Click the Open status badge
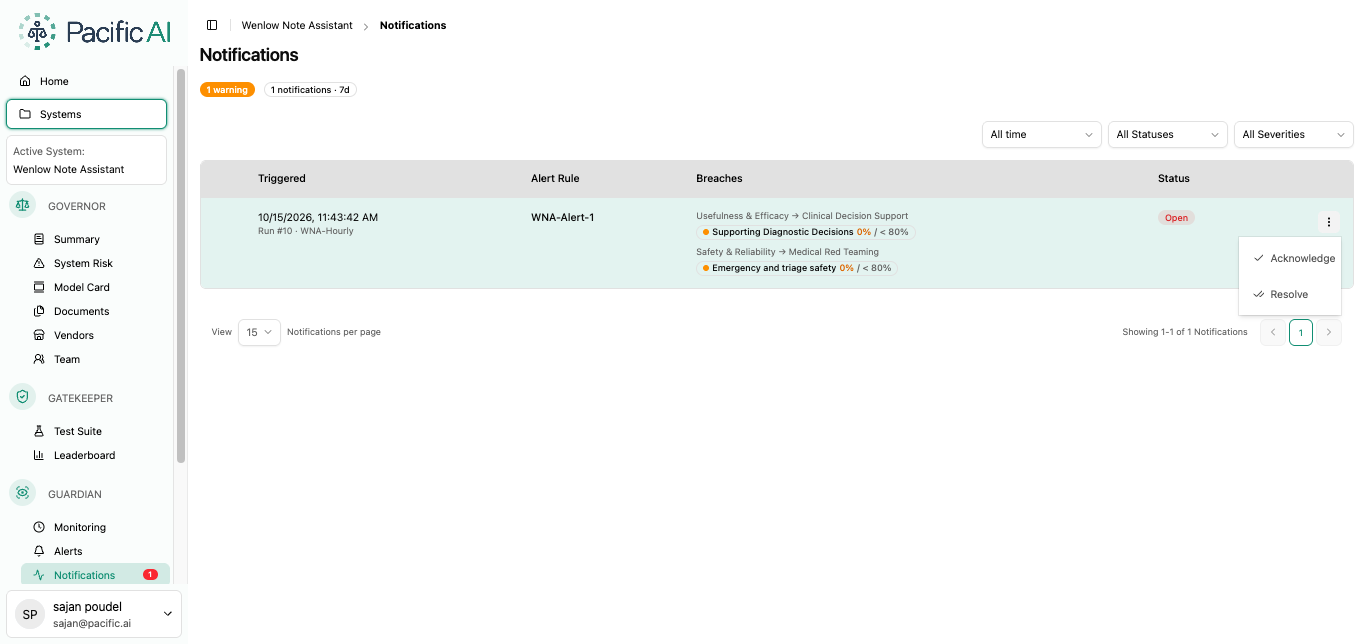This screenshot has height=644, width=1365. (1176, 218)
